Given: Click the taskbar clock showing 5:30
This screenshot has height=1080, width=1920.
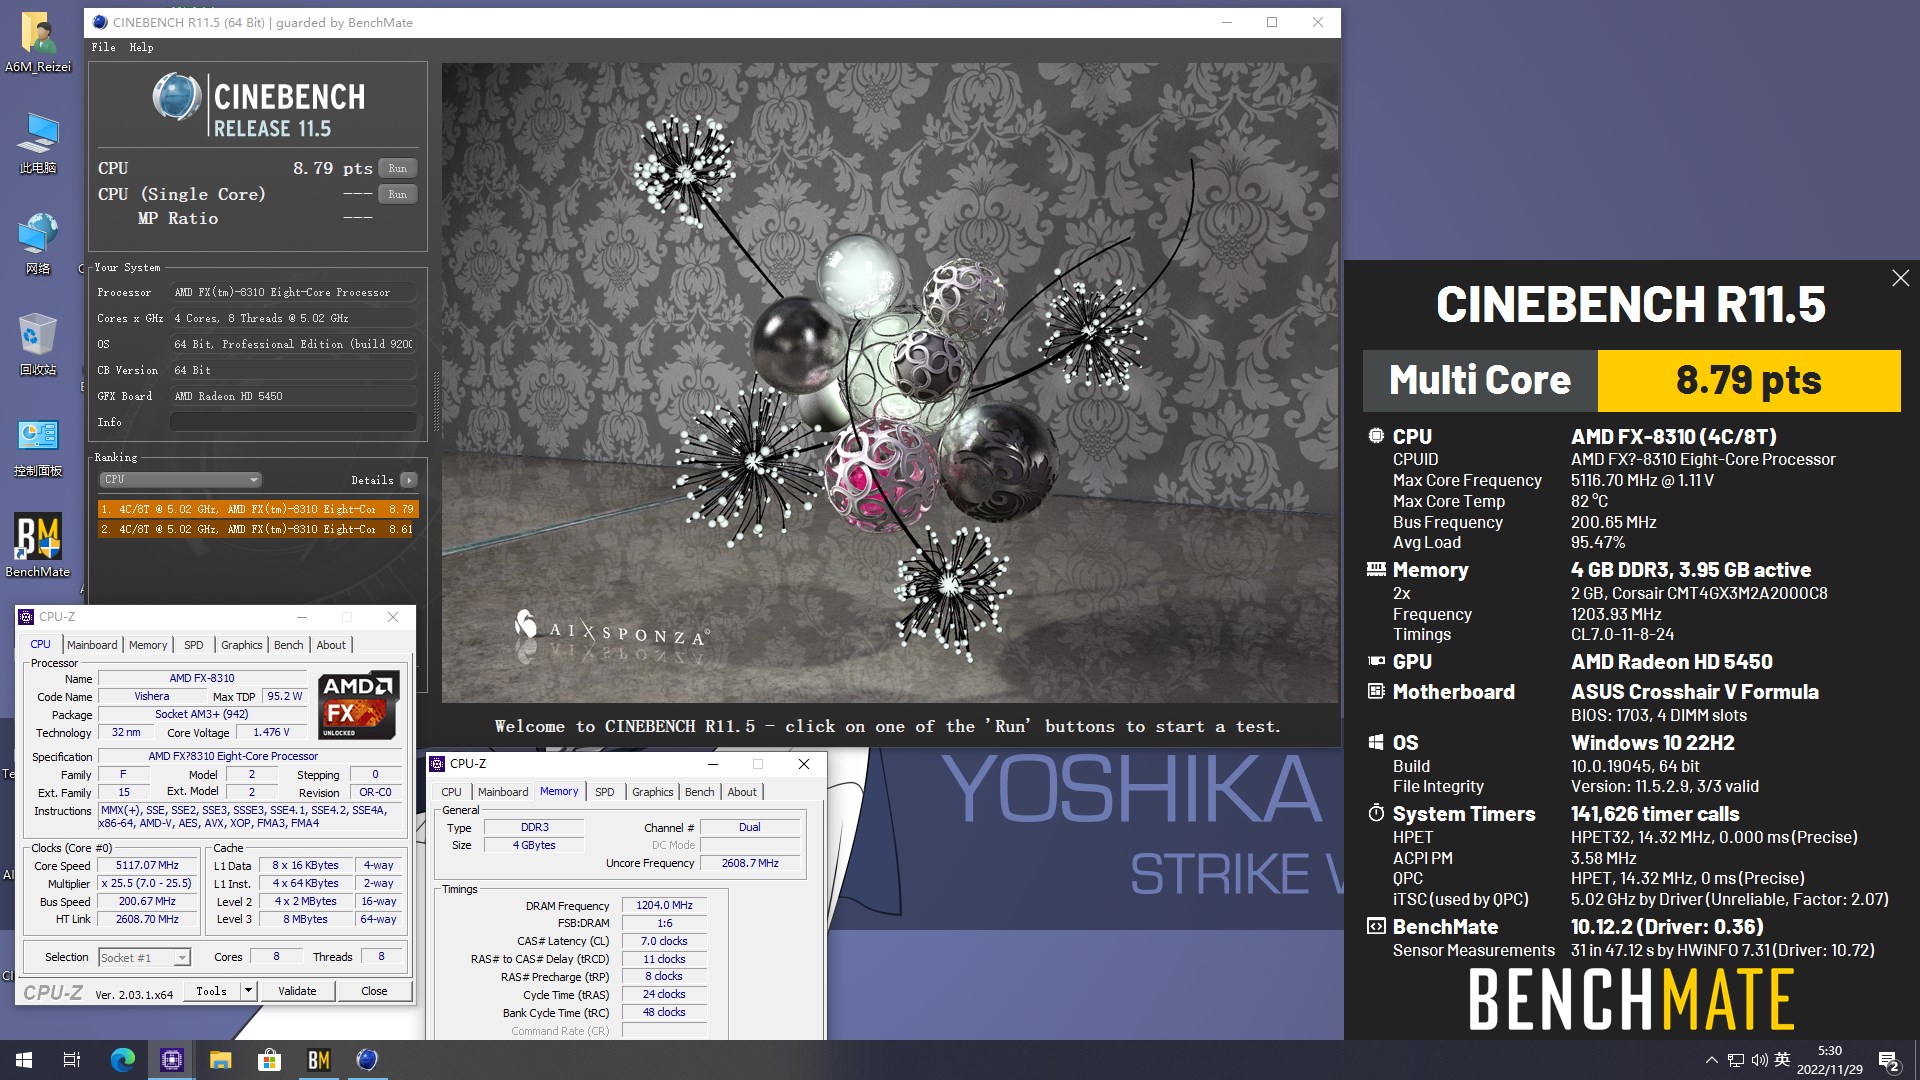Looking at the screenshot, I should [1830, 1060].
